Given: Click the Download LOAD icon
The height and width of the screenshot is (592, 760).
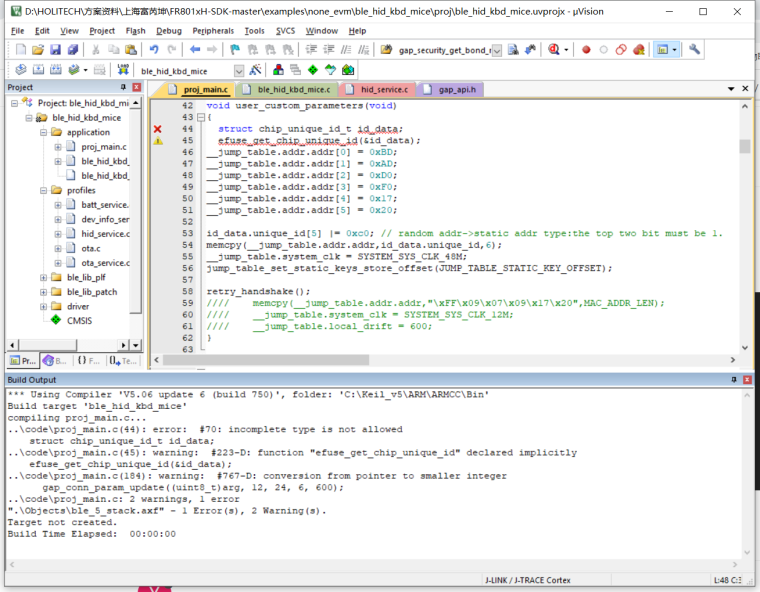Looking at the screenshot, I should point(123,70).
